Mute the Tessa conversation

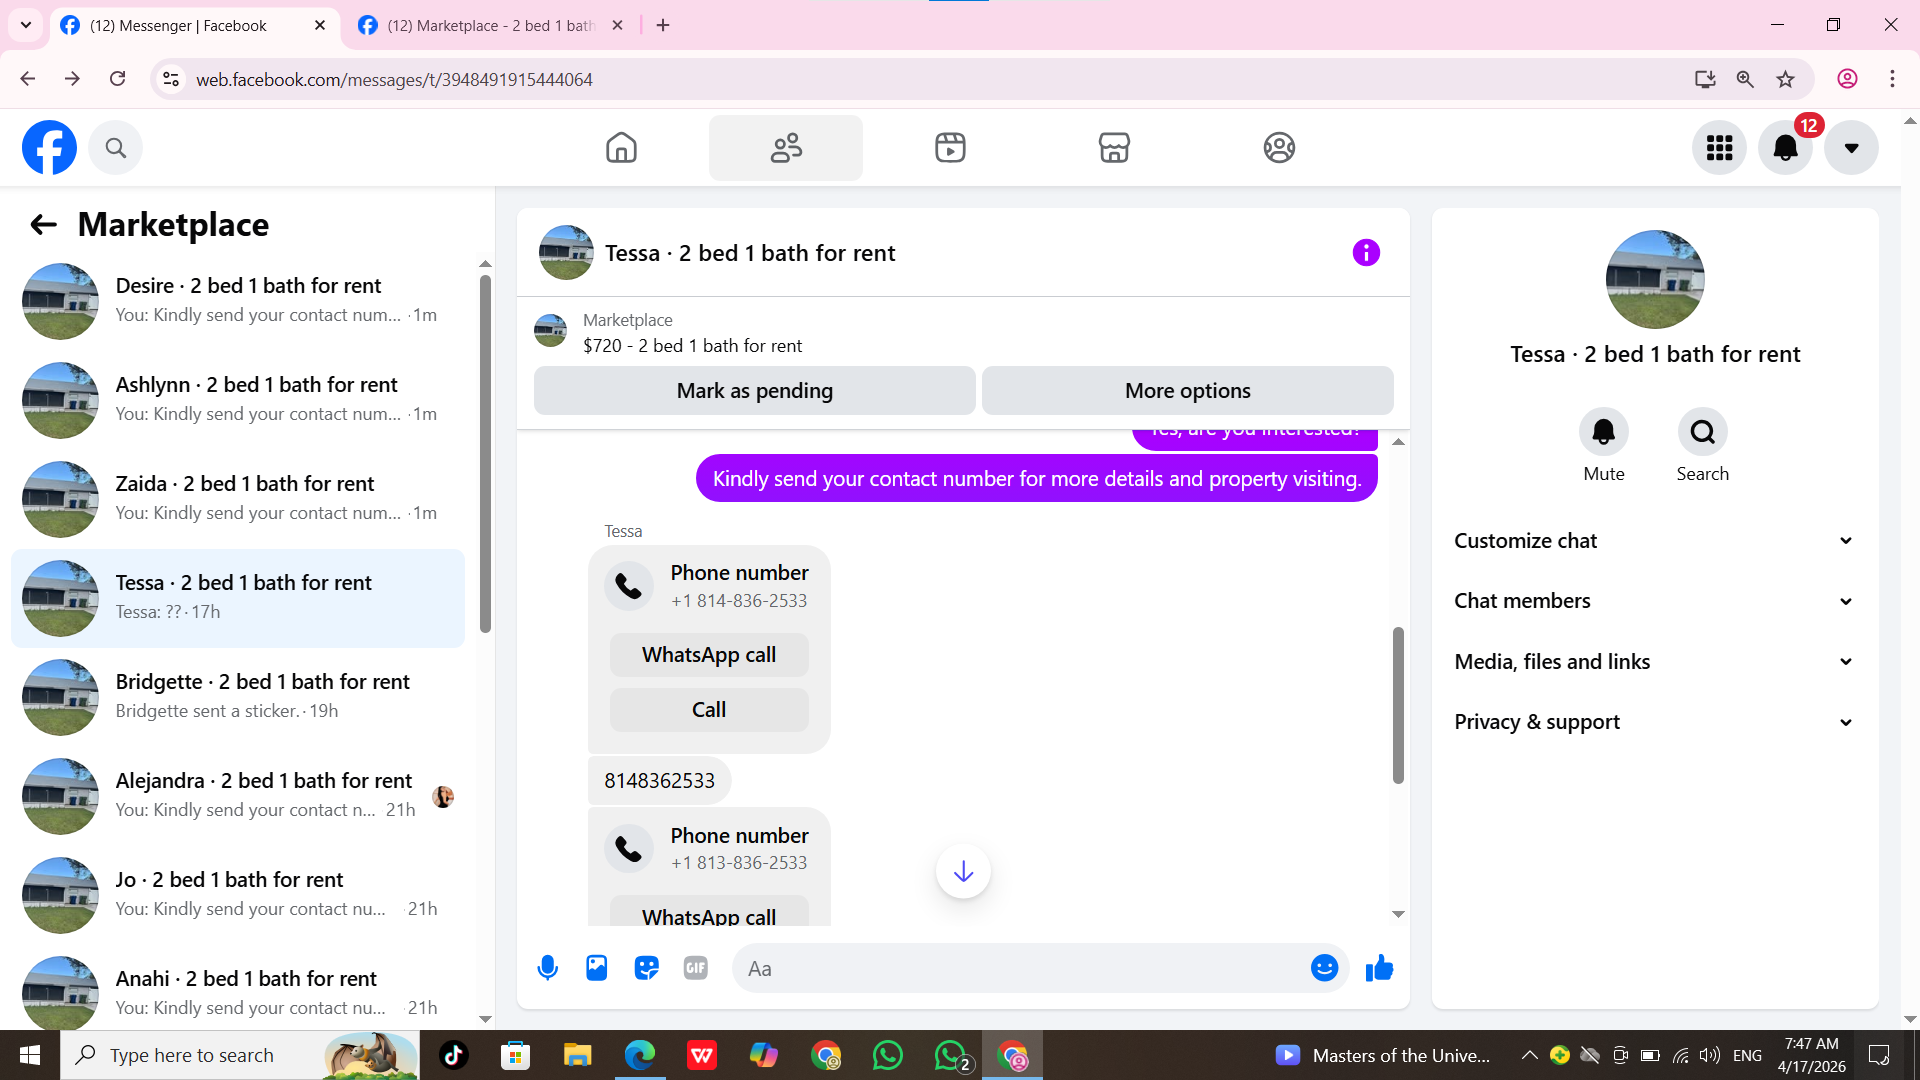tap(1603, 432)
